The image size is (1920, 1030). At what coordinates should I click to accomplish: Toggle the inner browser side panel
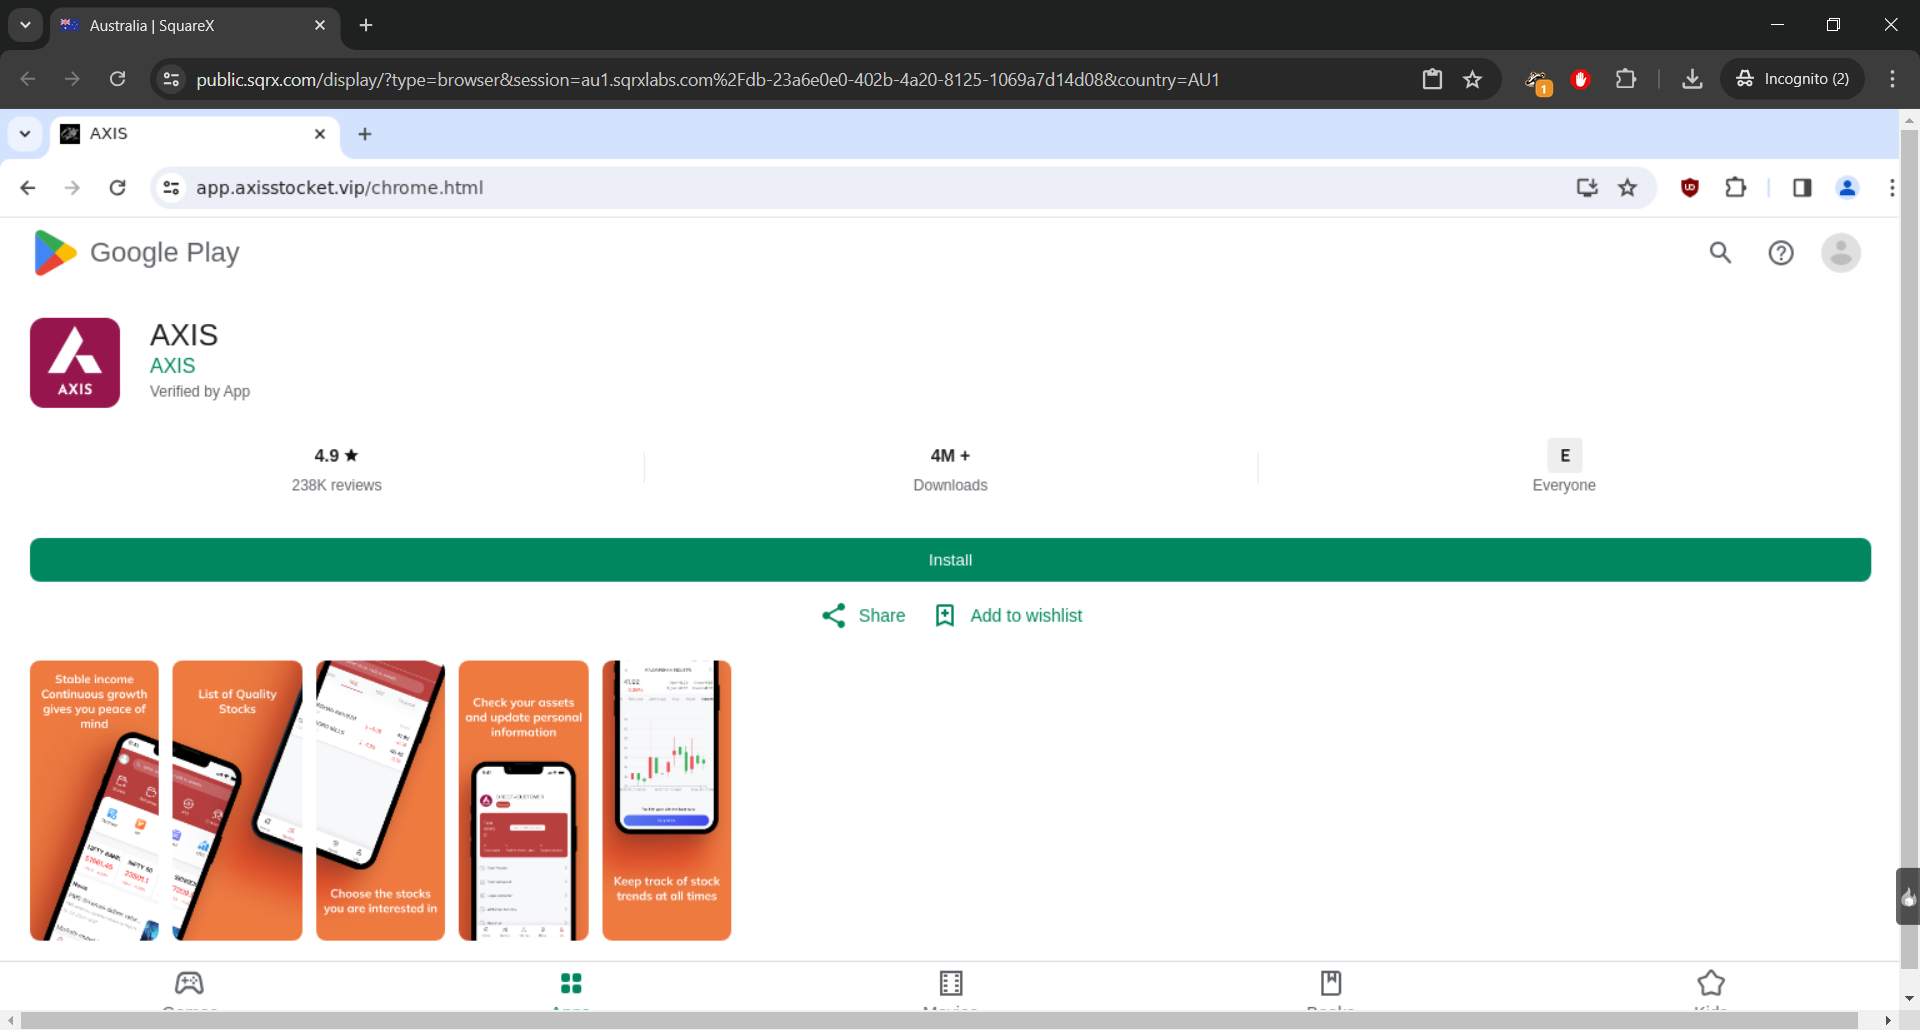(1802, 188)
